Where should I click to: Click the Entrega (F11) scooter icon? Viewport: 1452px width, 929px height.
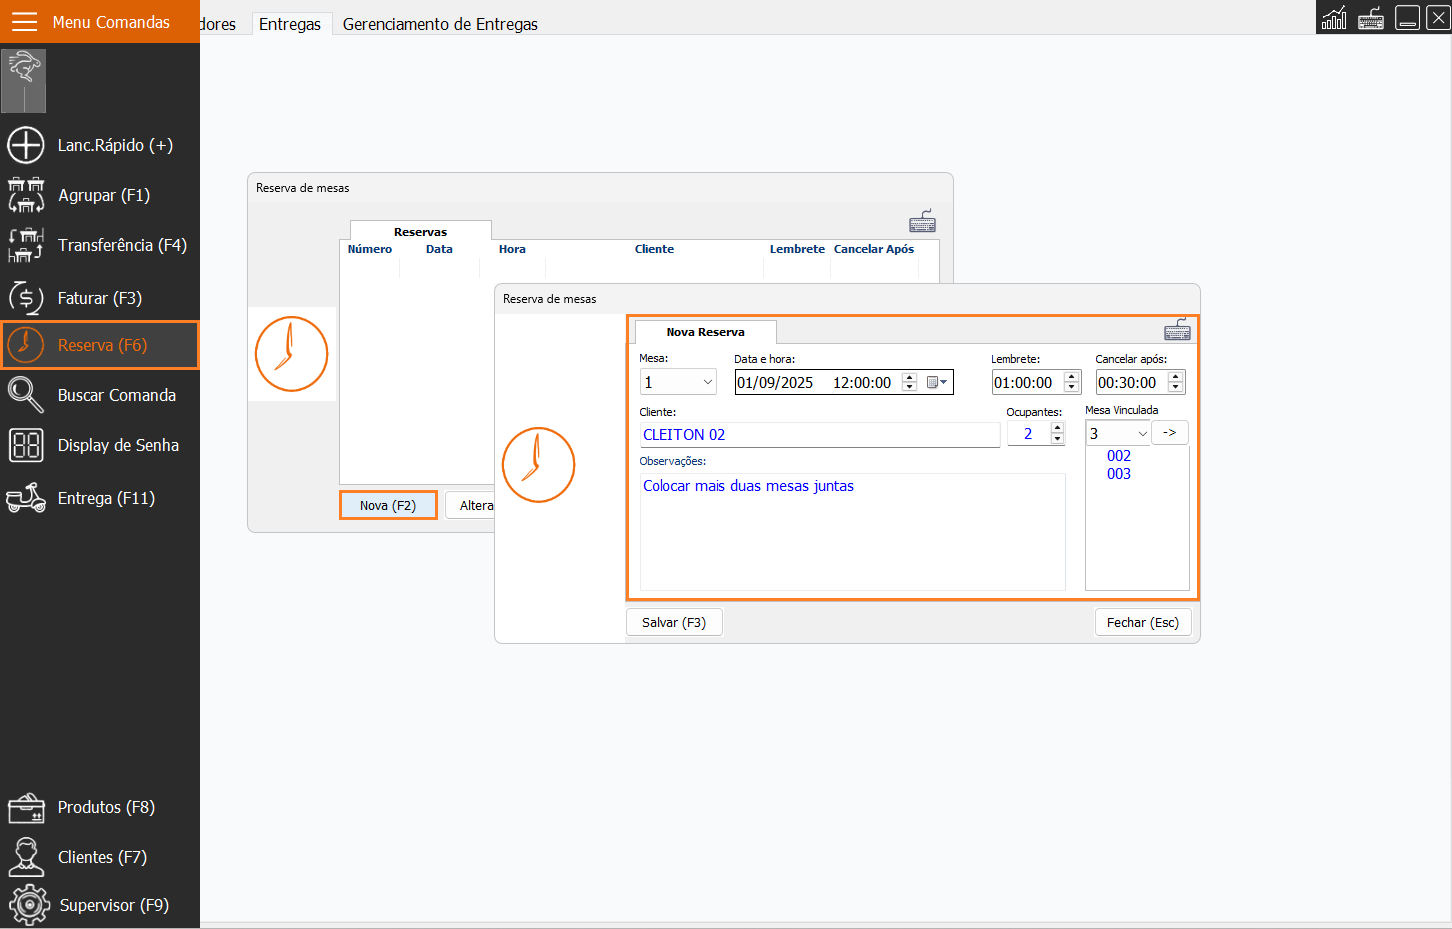pyautogui.click(x=26, y=498)
